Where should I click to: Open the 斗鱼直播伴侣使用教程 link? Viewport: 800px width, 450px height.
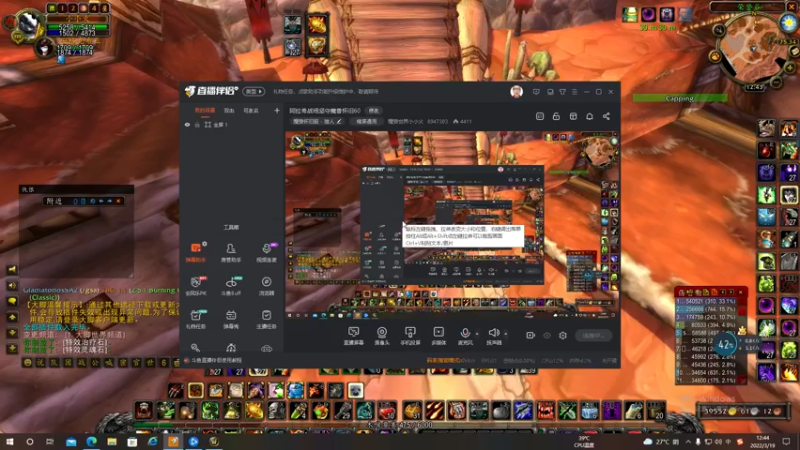216,360
